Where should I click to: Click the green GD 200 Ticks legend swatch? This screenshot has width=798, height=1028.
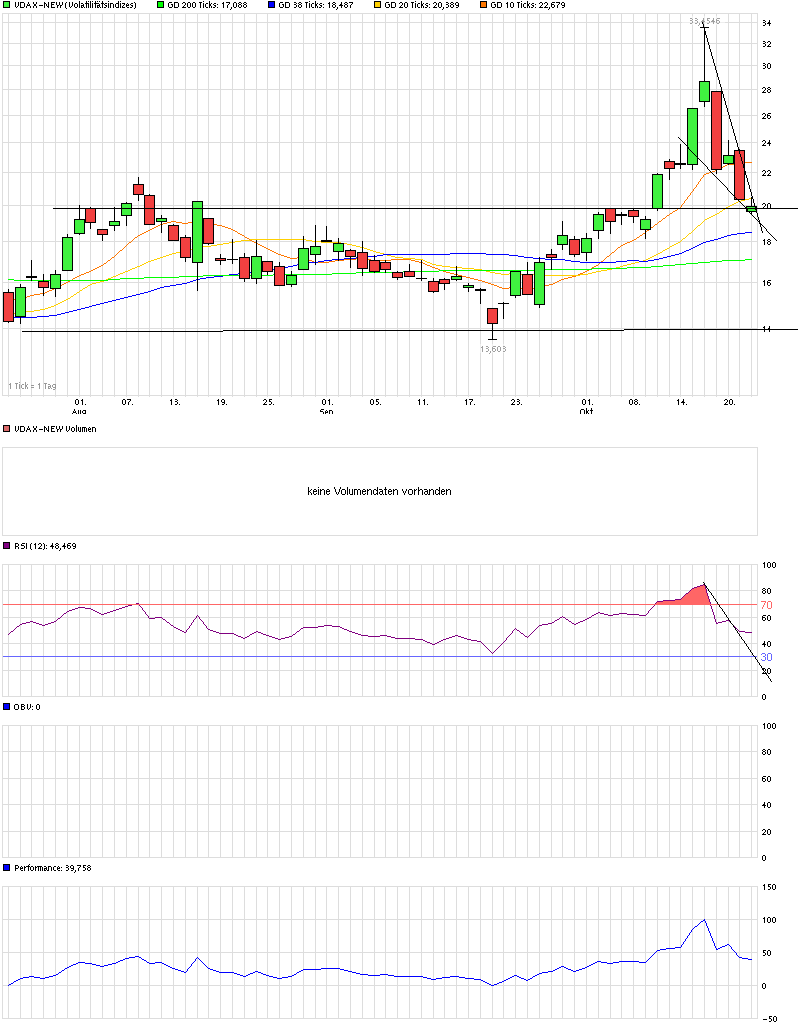pyautogui.click(x=161, y=5)
